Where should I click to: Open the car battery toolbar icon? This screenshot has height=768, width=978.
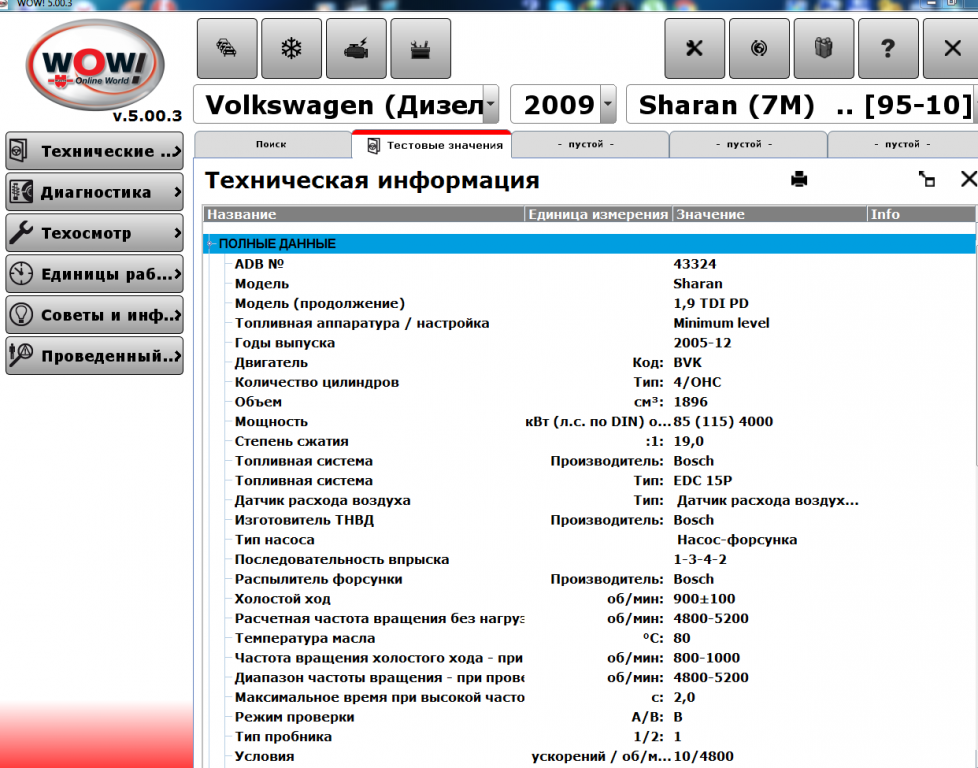tap(420, 49)
